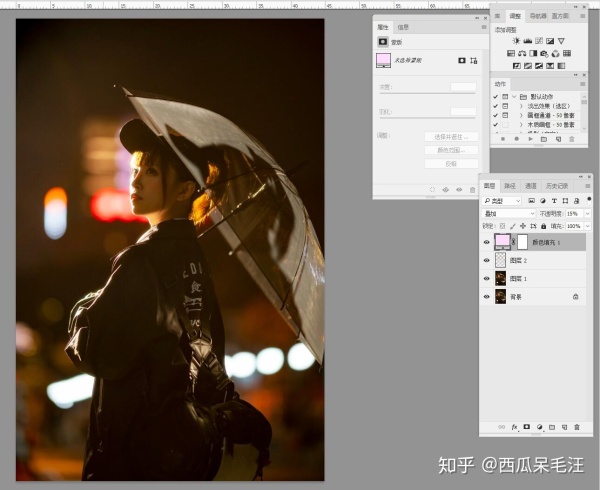The image size is (600, 490).
Task: Switch to the Channels tab
Action: [530, 186]
